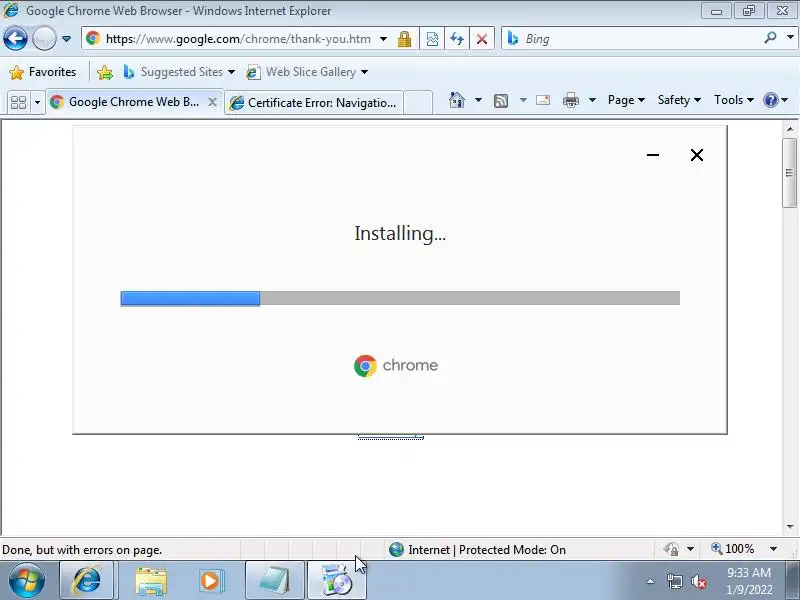Image resolution: width=800 pixels, height=600 pixels.
Task: Expand the Feeds dropdown arrow
Action: 523,100
